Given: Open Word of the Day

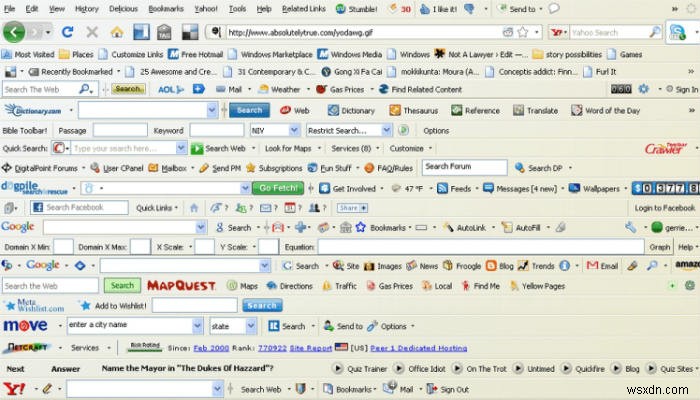Looking at the screenshot, I should [605, 110].
